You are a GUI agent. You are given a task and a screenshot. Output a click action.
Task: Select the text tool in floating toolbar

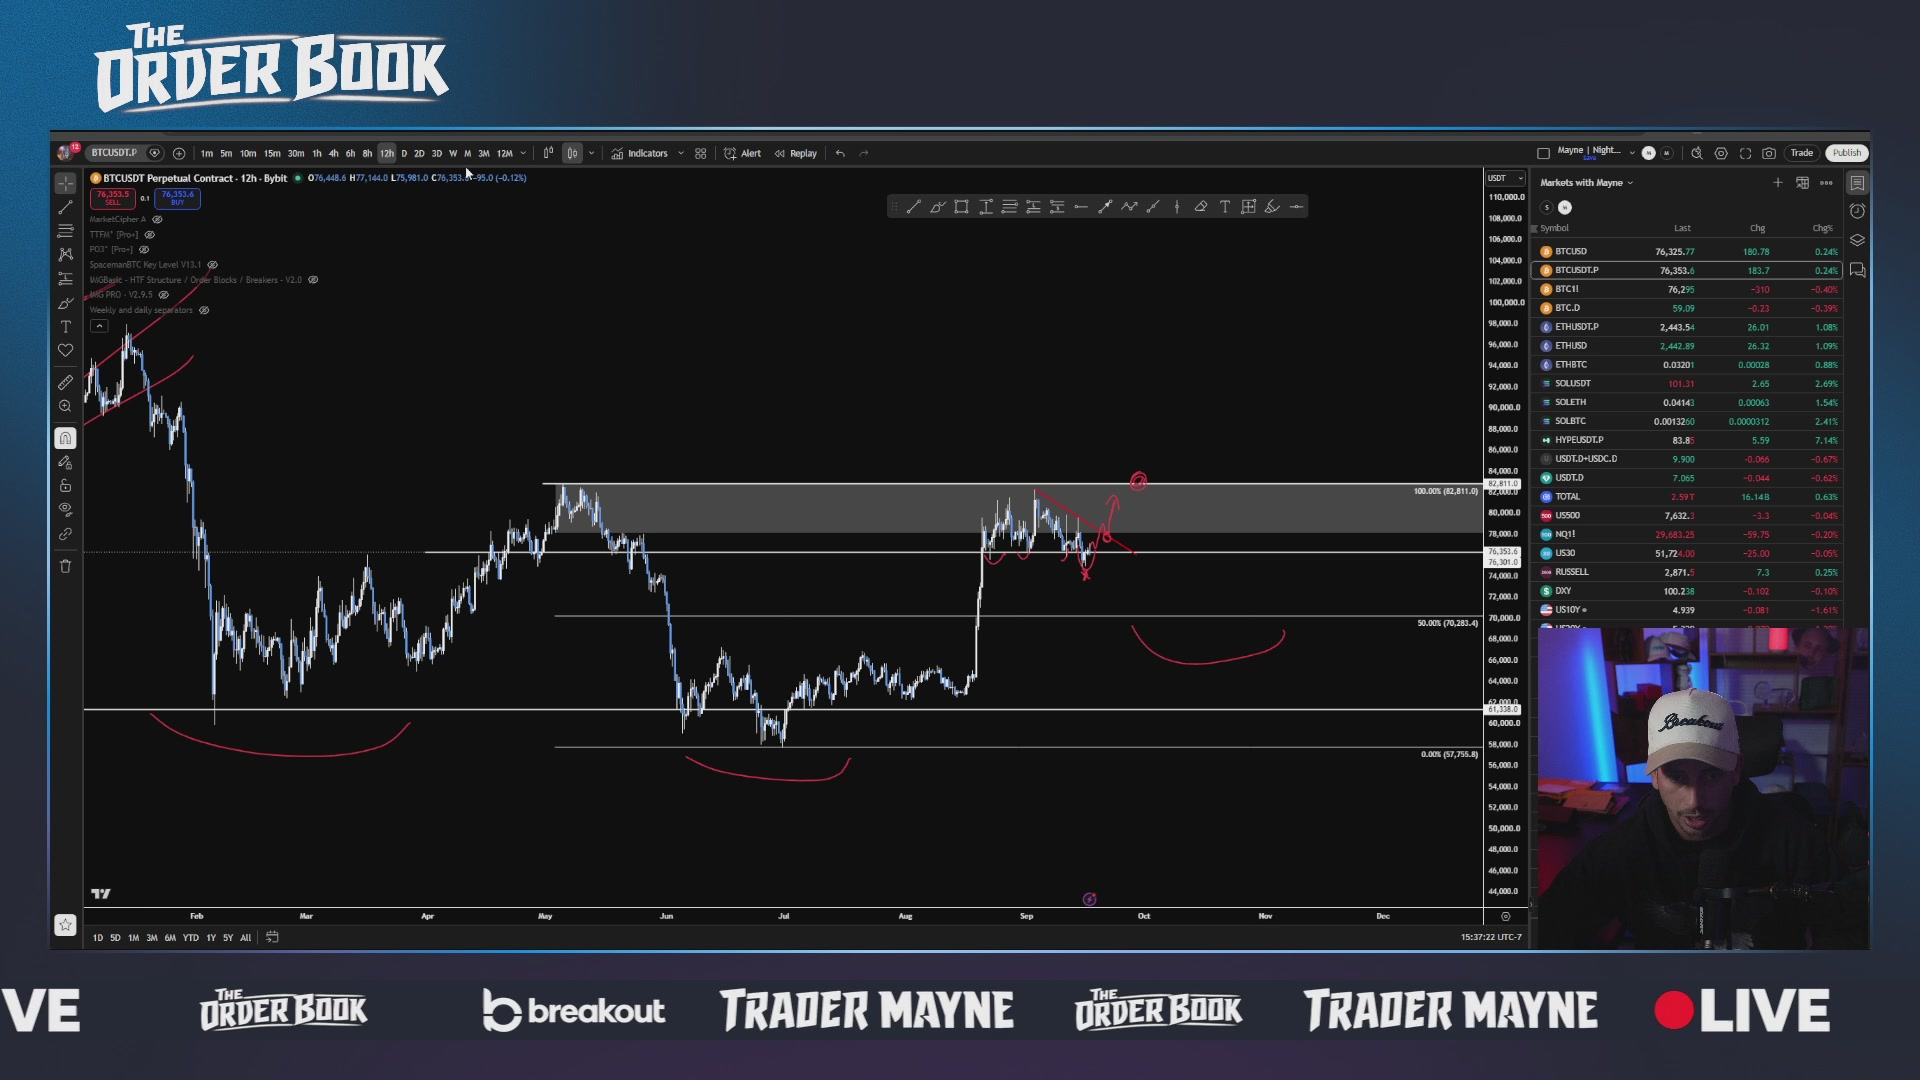(x=1225, y=207)
